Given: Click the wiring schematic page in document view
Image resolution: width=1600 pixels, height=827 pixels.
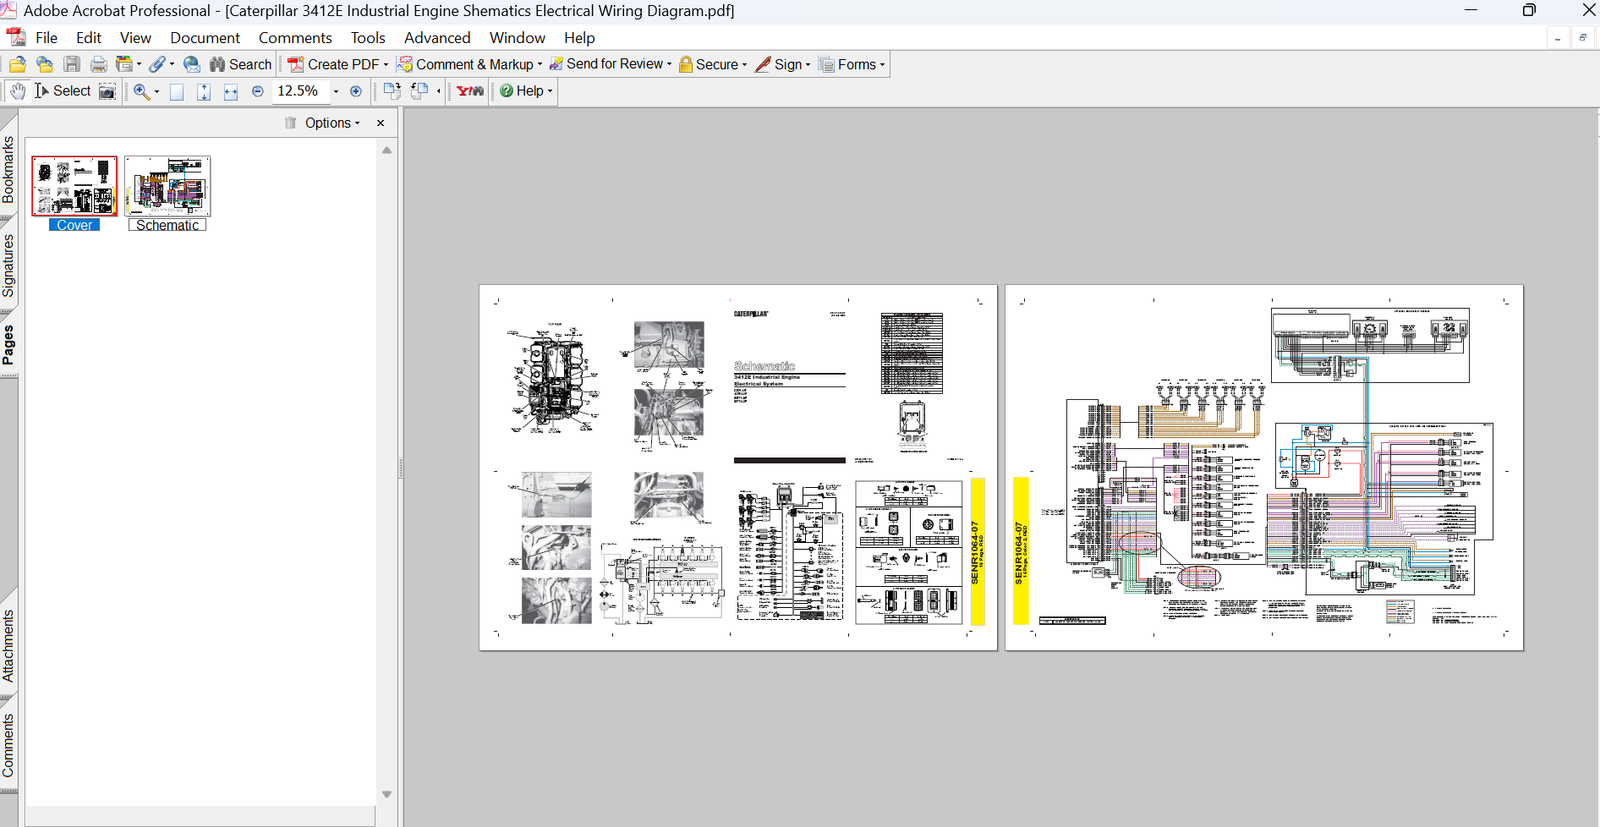Looking at the screenshot, I should [x=1264, y=467].
